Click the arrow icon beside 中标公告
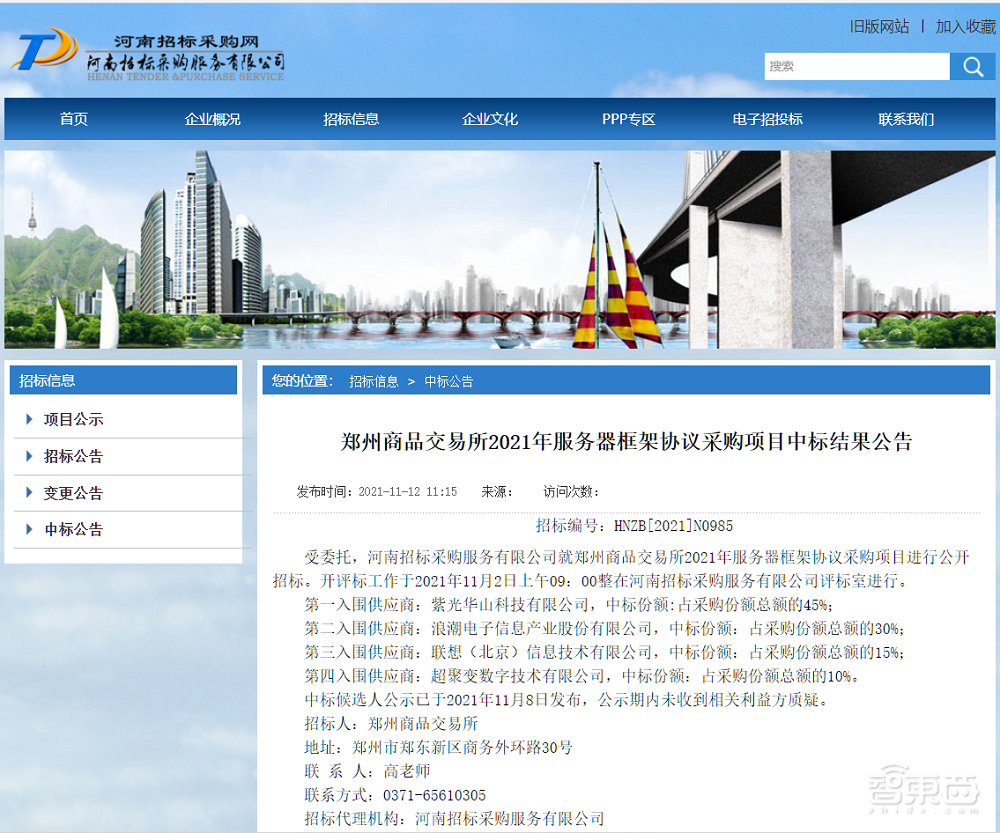Screen dimensions: 1000x833 28,529
